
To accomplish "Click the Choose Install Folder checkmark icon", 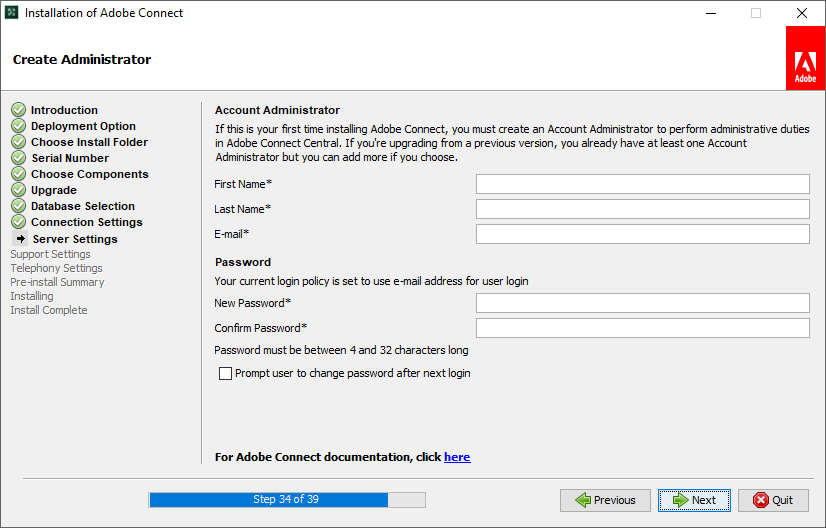I will coord(18,142).
